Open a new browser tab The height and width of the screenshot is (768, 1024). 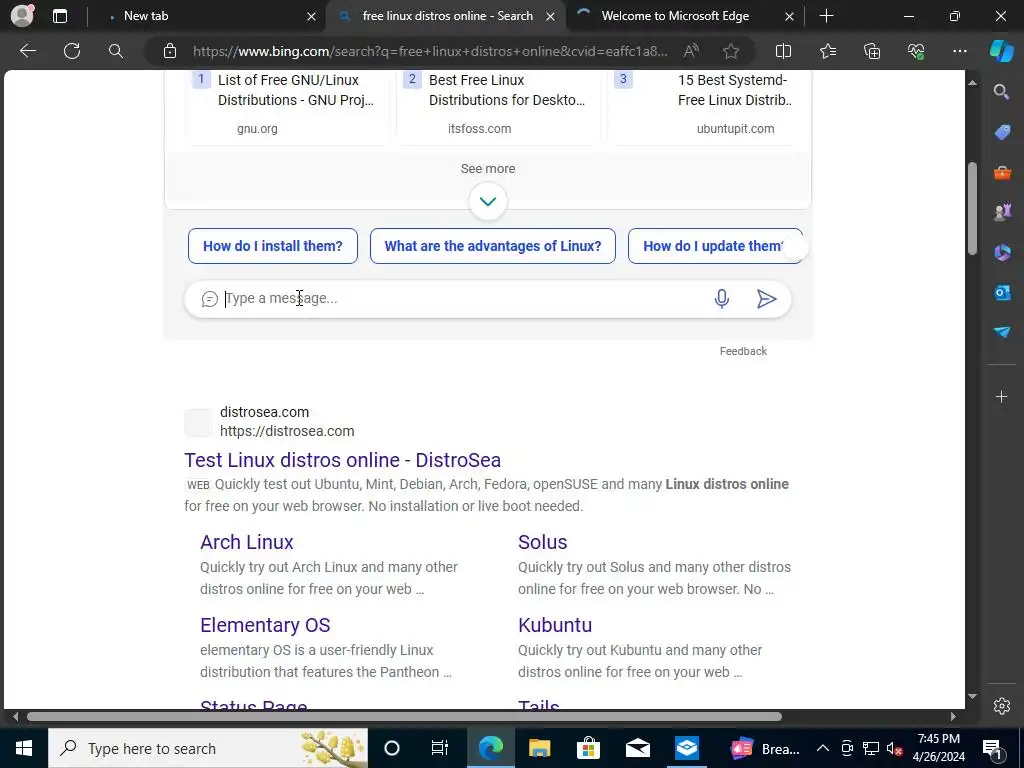[826, 16]
